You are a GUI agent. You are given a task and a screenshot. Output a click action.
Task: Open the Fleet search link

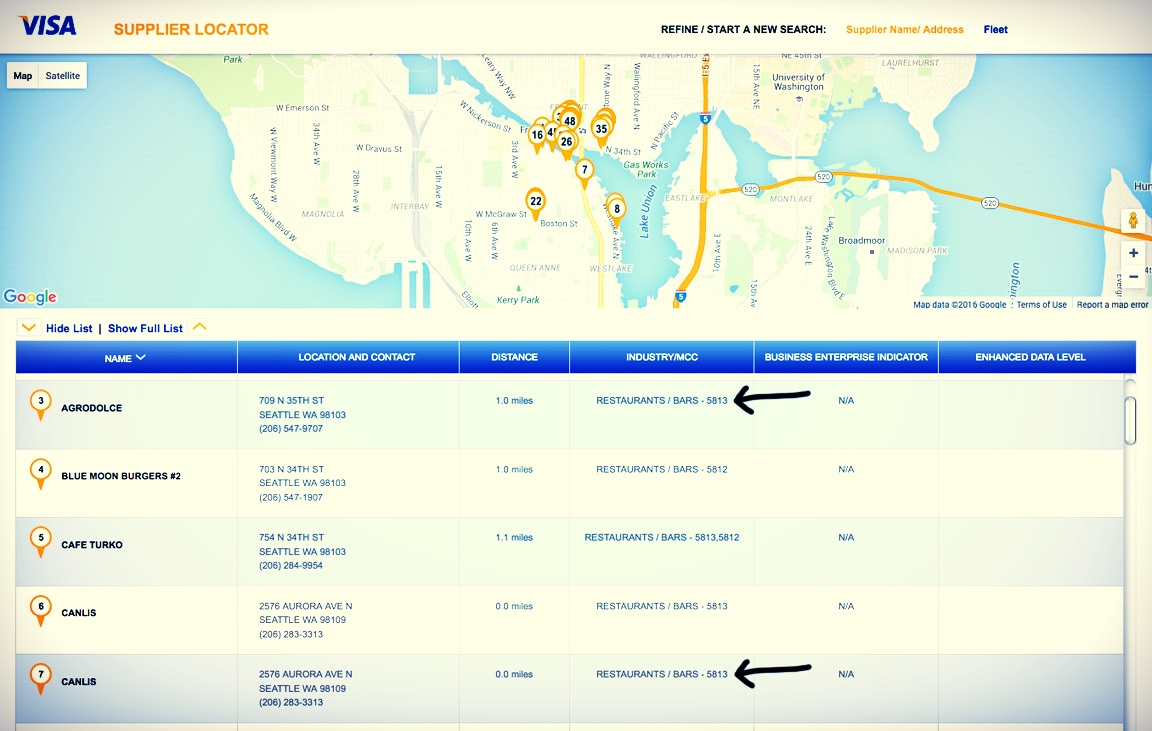pos(996,29)
